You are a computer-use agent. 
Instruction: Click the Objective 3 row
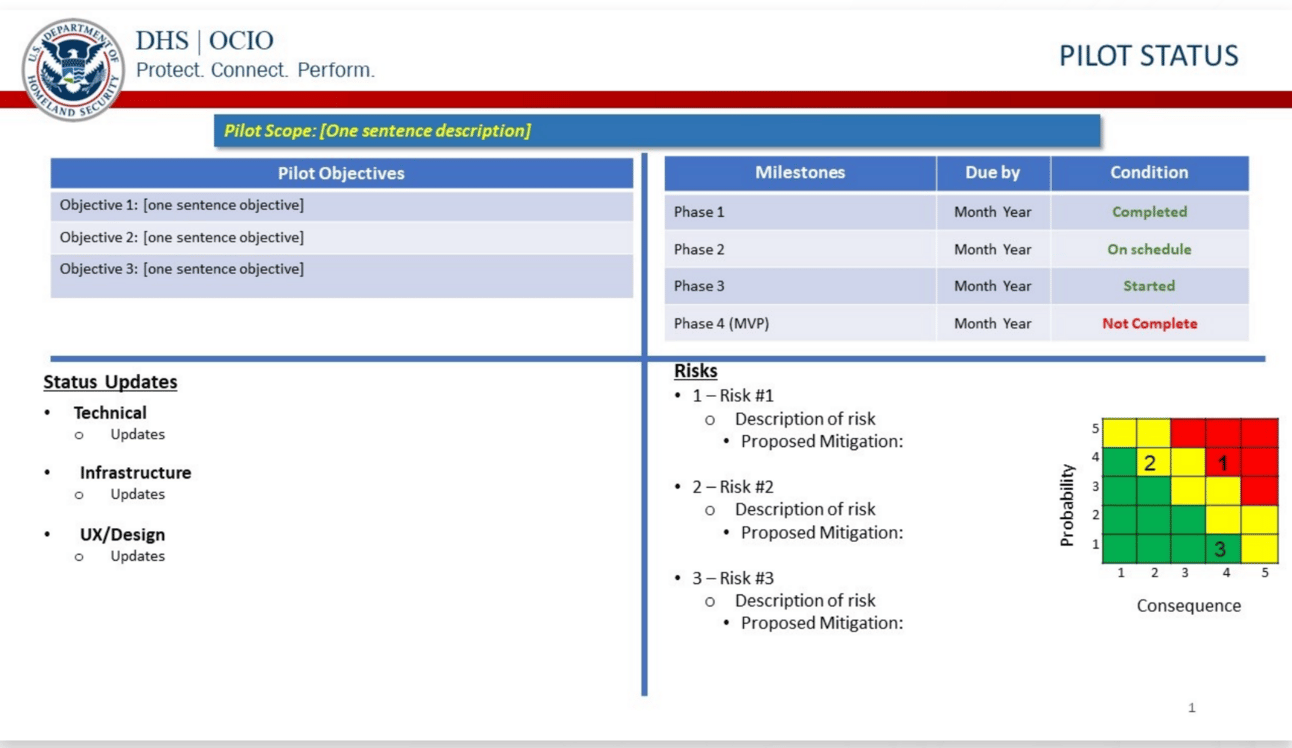[342, 276]
